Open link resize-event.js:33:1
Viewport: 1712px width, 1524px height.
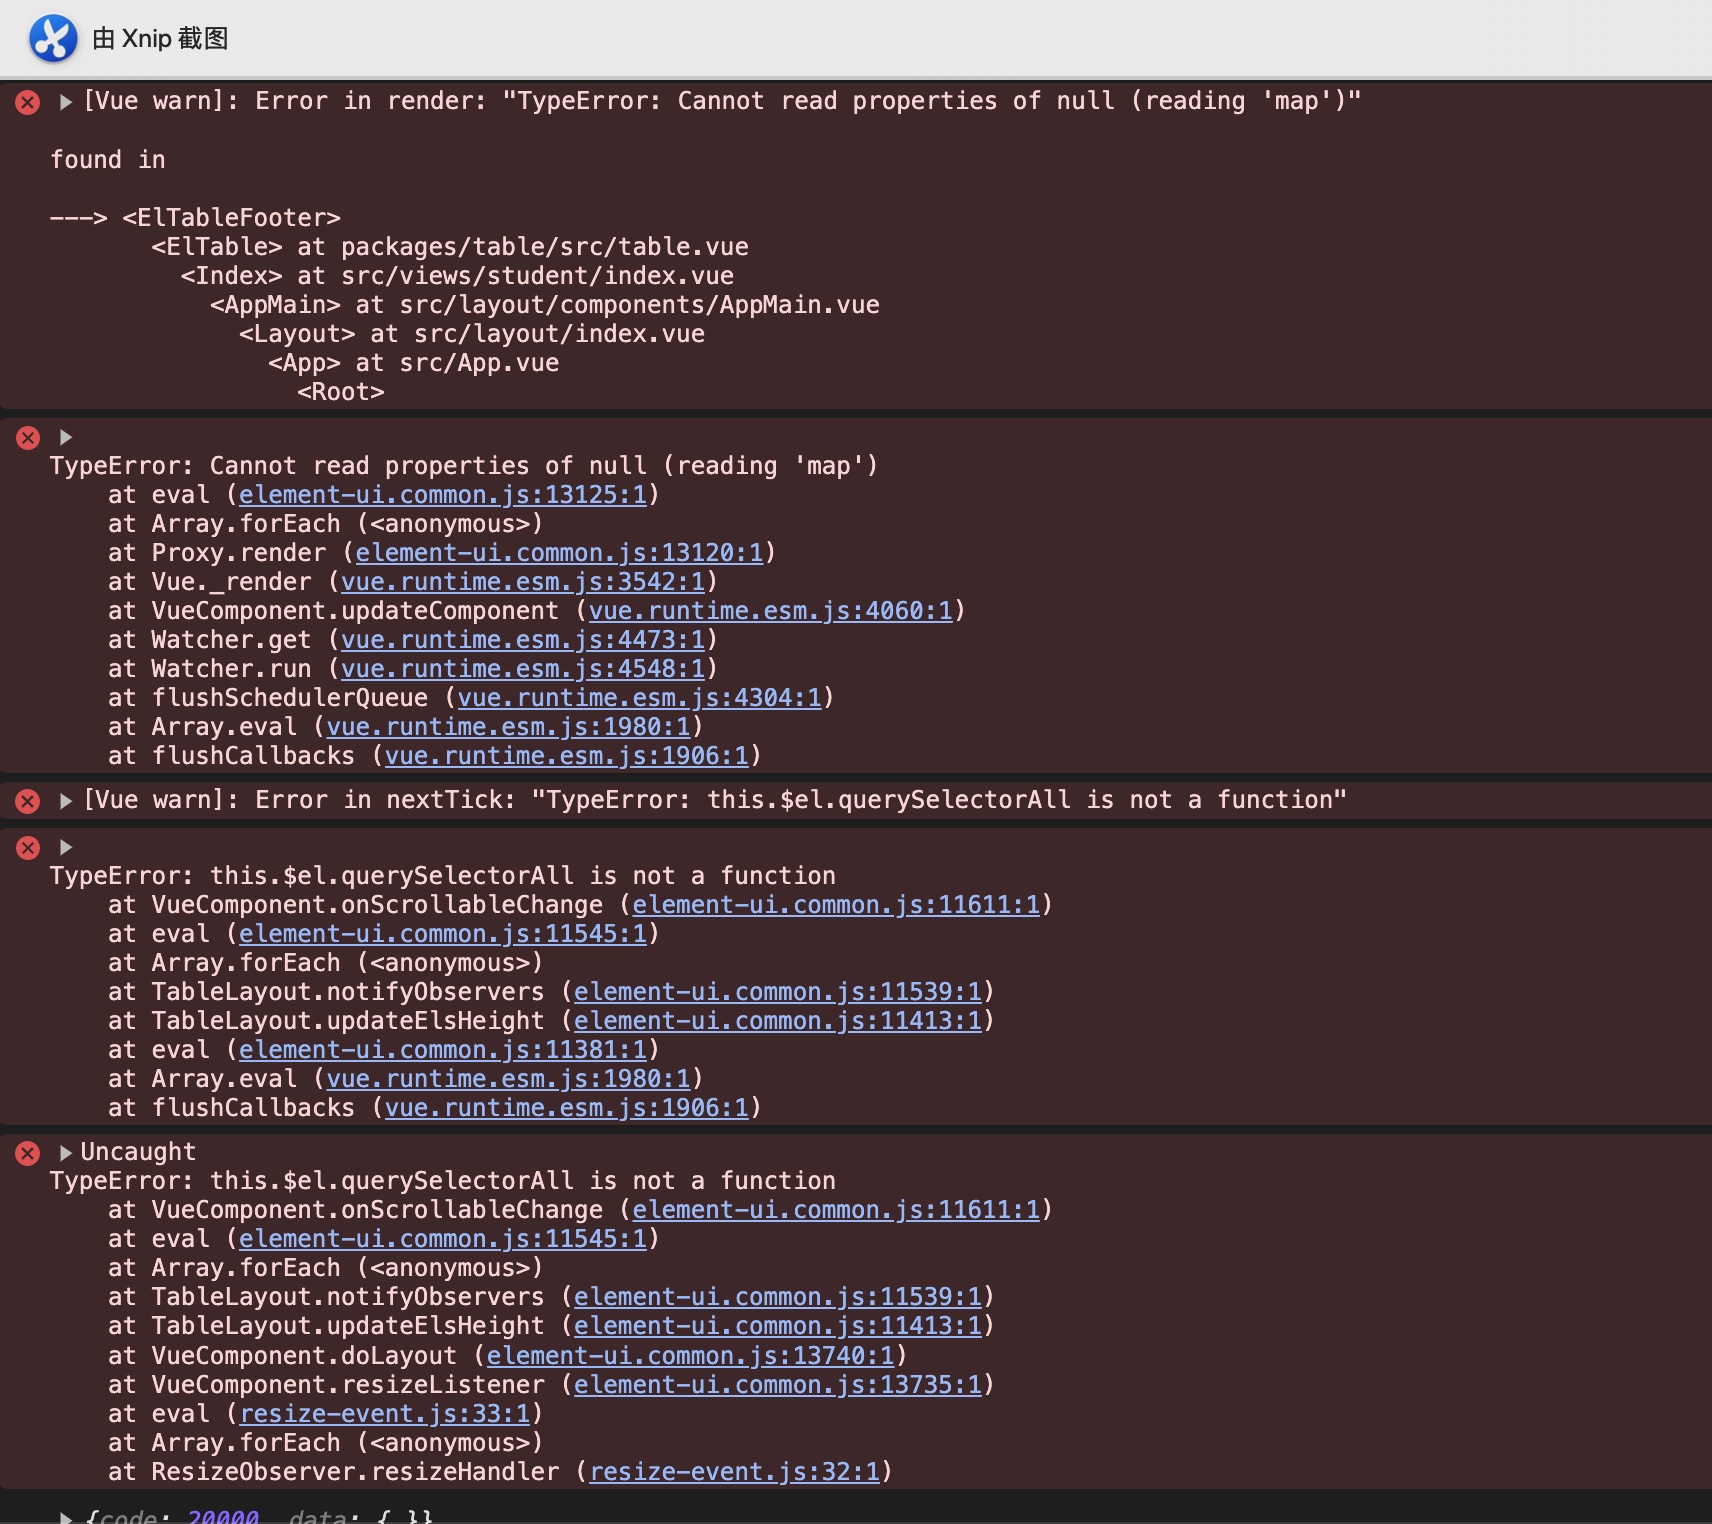point(385,1414)
